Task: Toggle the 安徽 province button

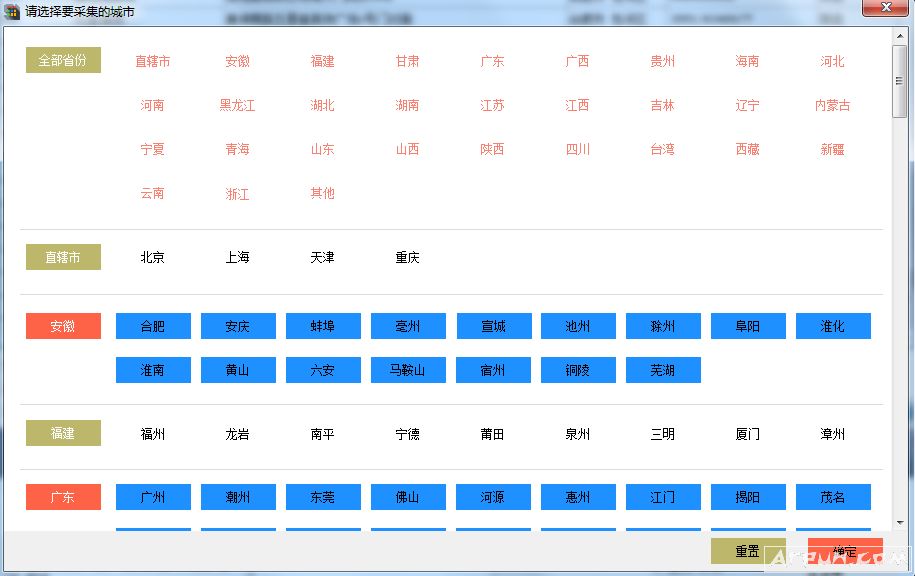Action: [63, 327]
